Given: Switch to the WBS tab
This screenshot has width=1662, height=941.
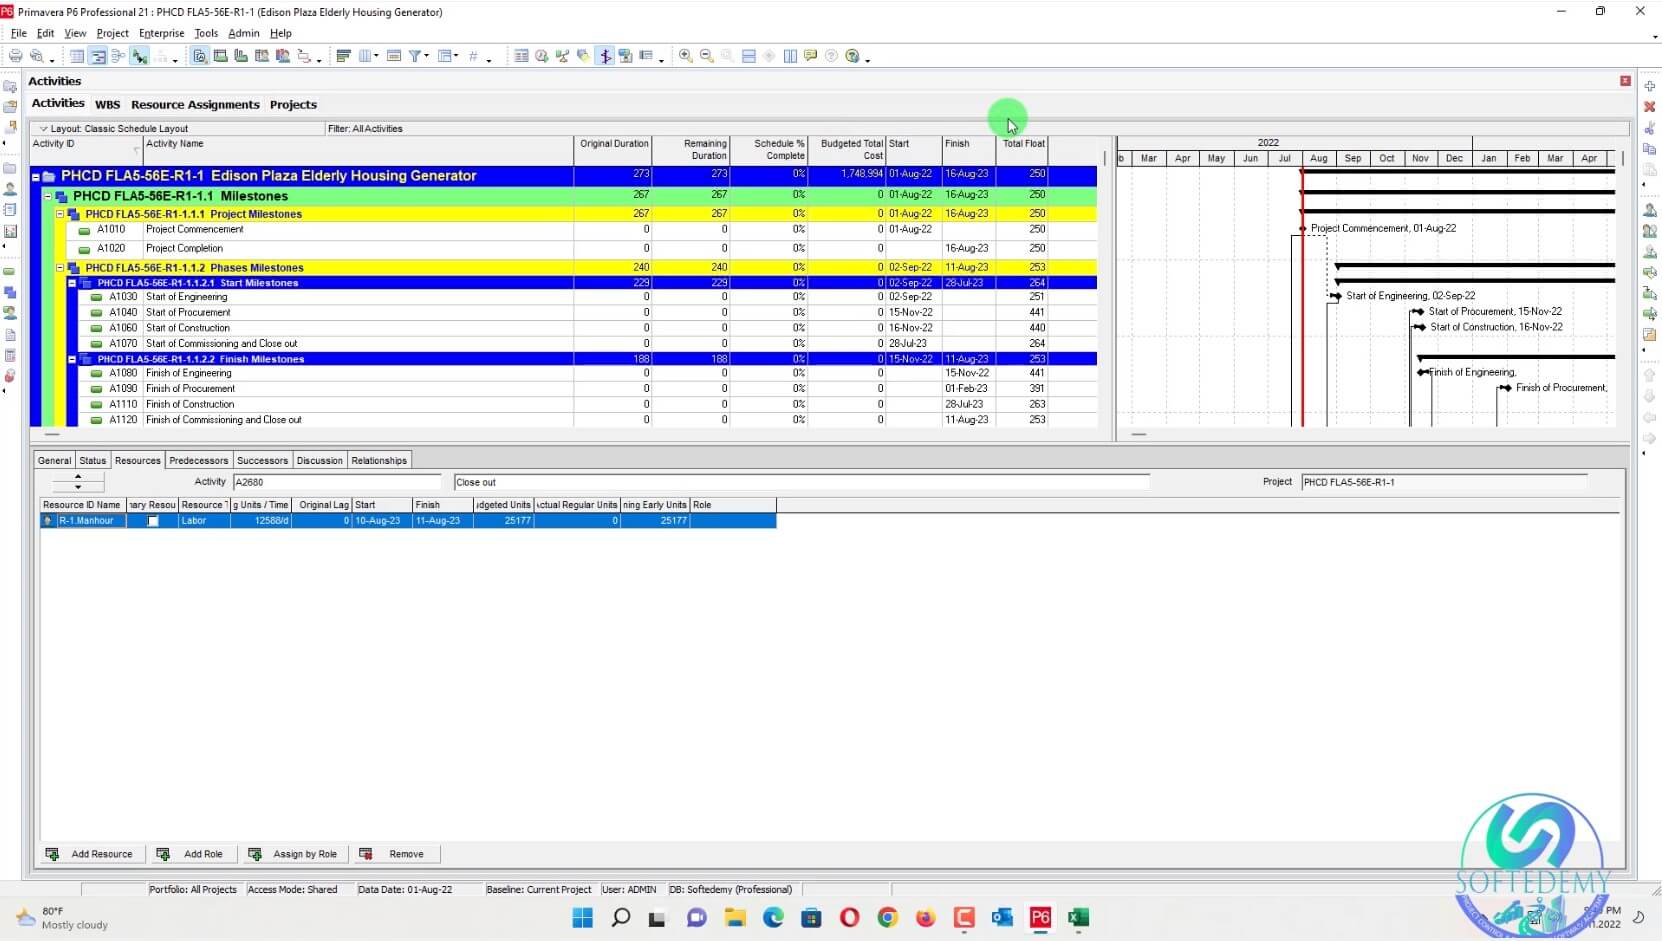Looking at the screenshot, I should point(107,104).
